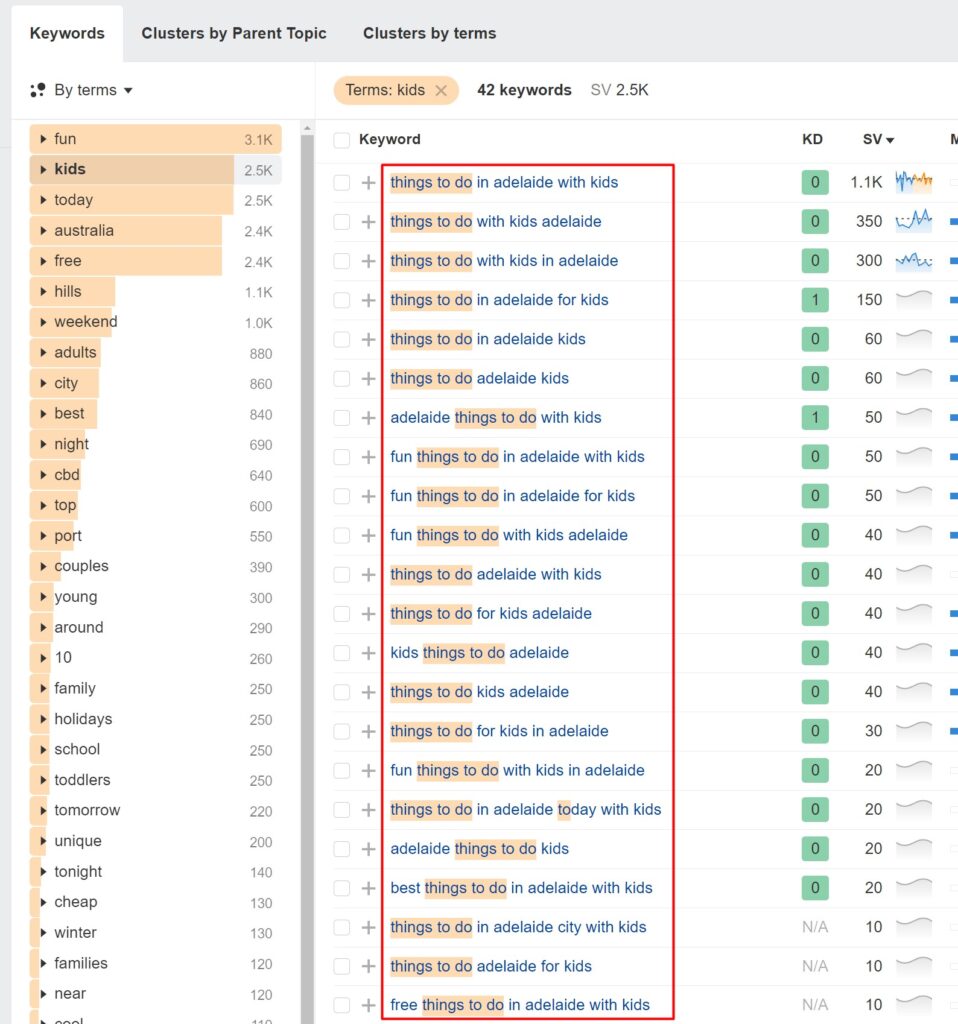Expand the 'free' term group
Viewport: 958px width, 1024px height.
43,261
